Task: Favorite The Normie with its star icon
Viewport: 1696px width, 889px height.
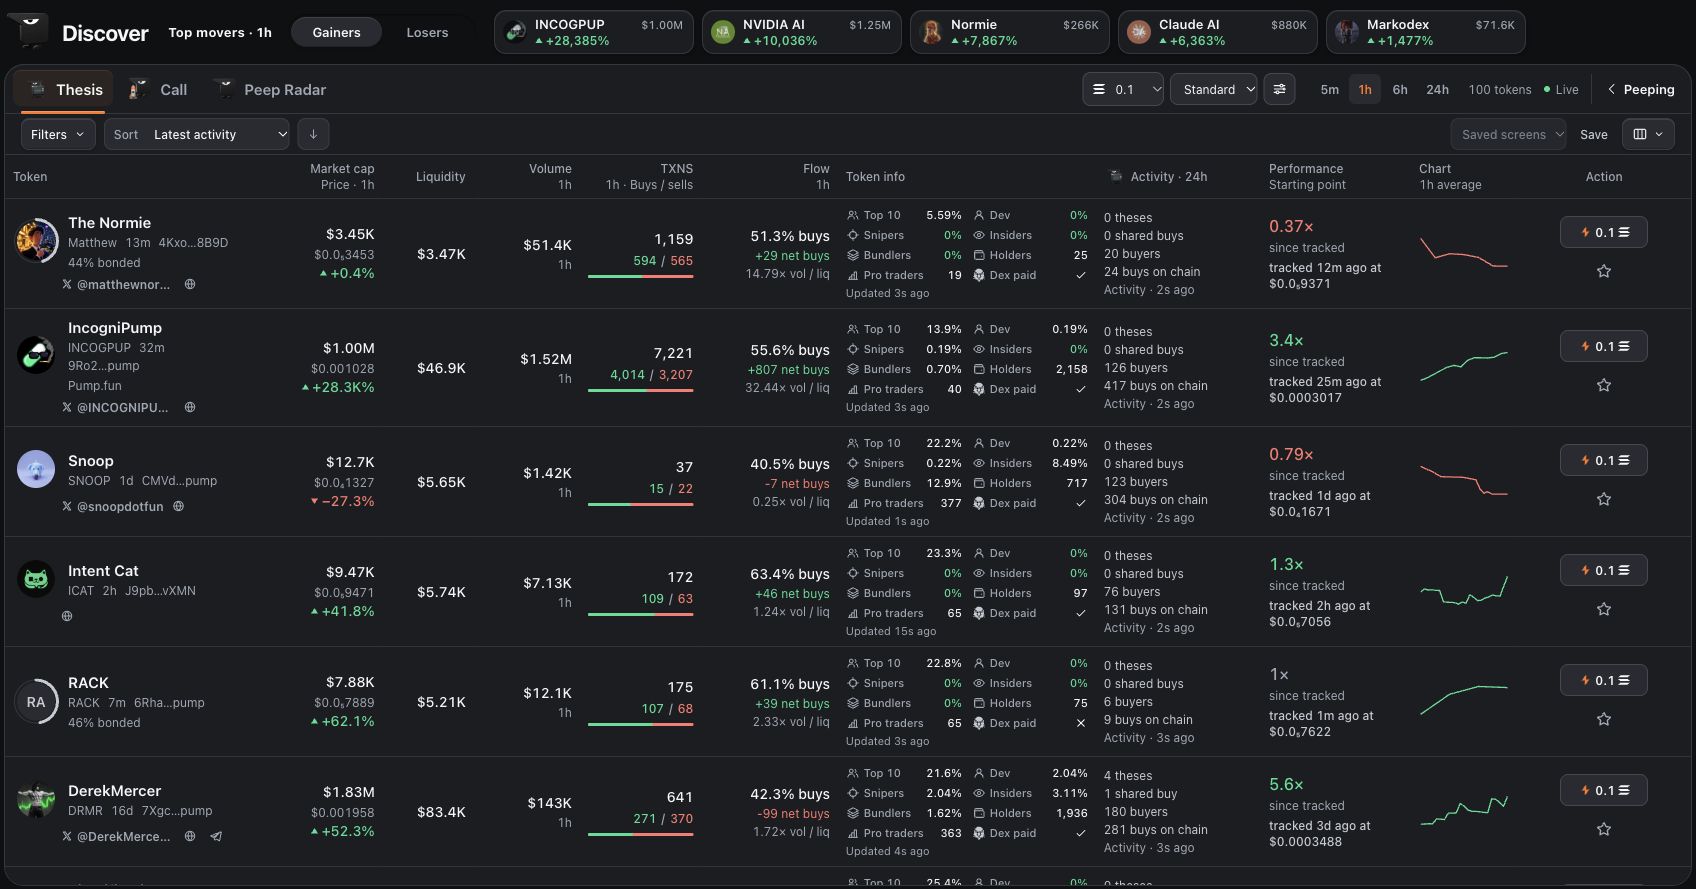Action: [x=1604, y=271]
